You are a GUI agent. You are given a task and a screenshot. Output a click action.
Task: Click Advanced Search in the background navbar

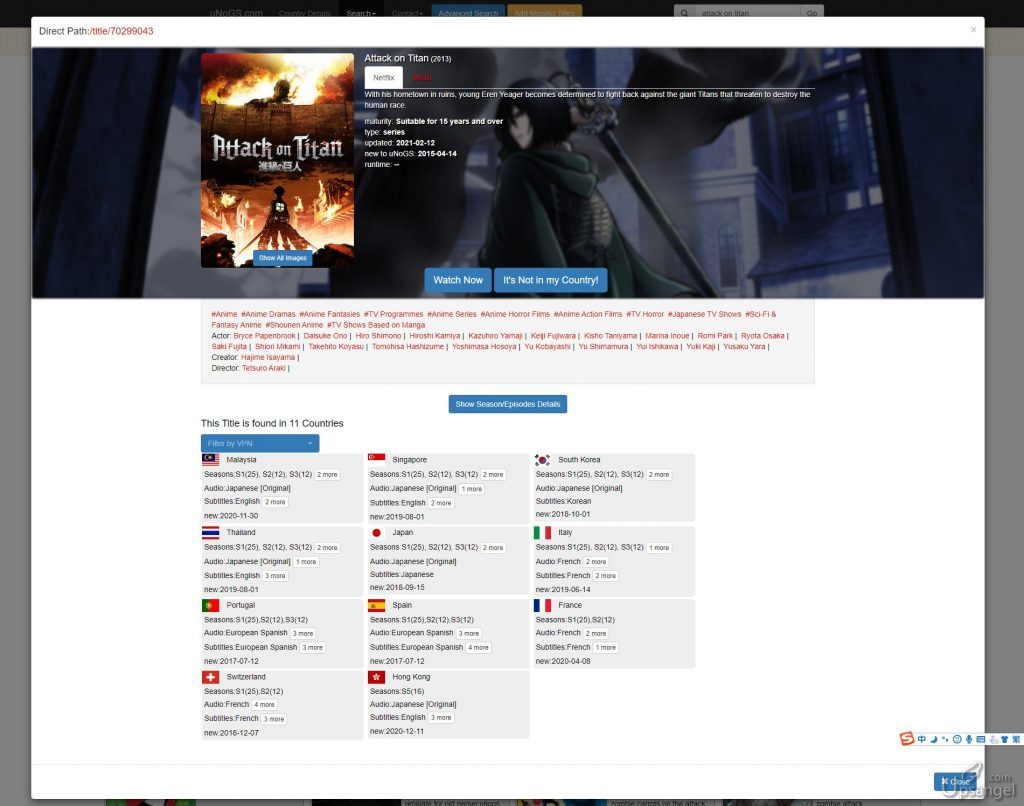[x=468, y=13]
